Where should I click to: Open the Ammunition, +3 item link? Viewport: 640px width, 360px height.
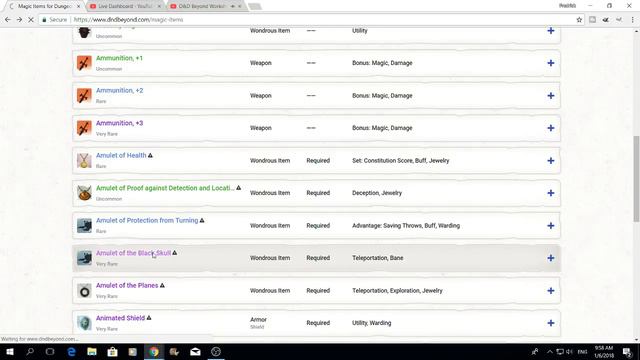click(119, 123)
